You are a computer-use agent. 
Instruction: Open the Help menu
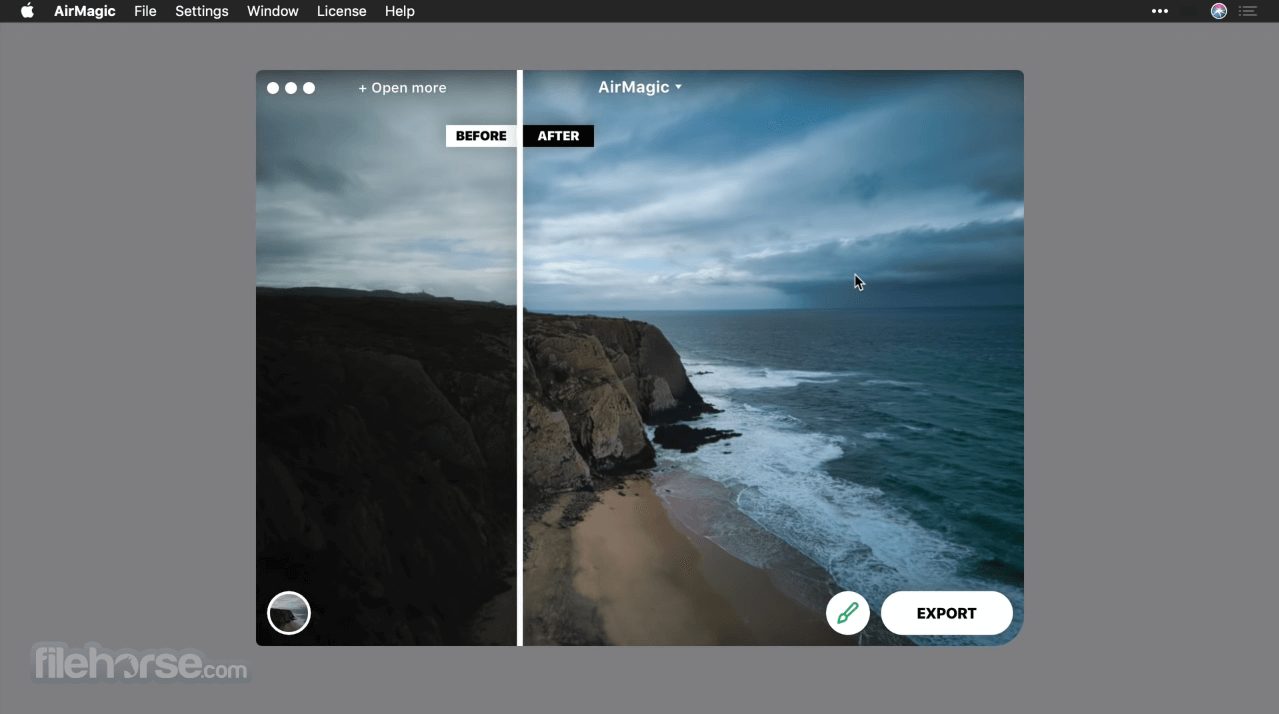point(399,11)
